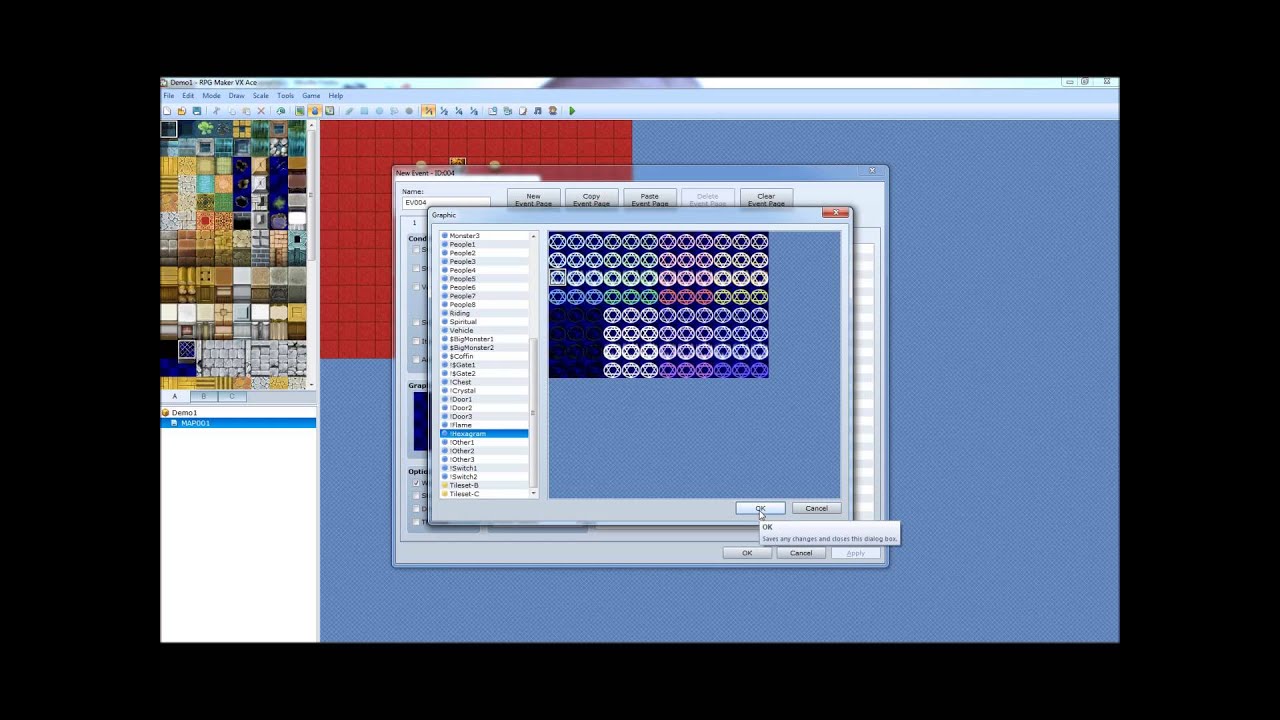Select !Chest in the graphic list
This screenshot has height=720, width=1280.
[x=485, y=382]
